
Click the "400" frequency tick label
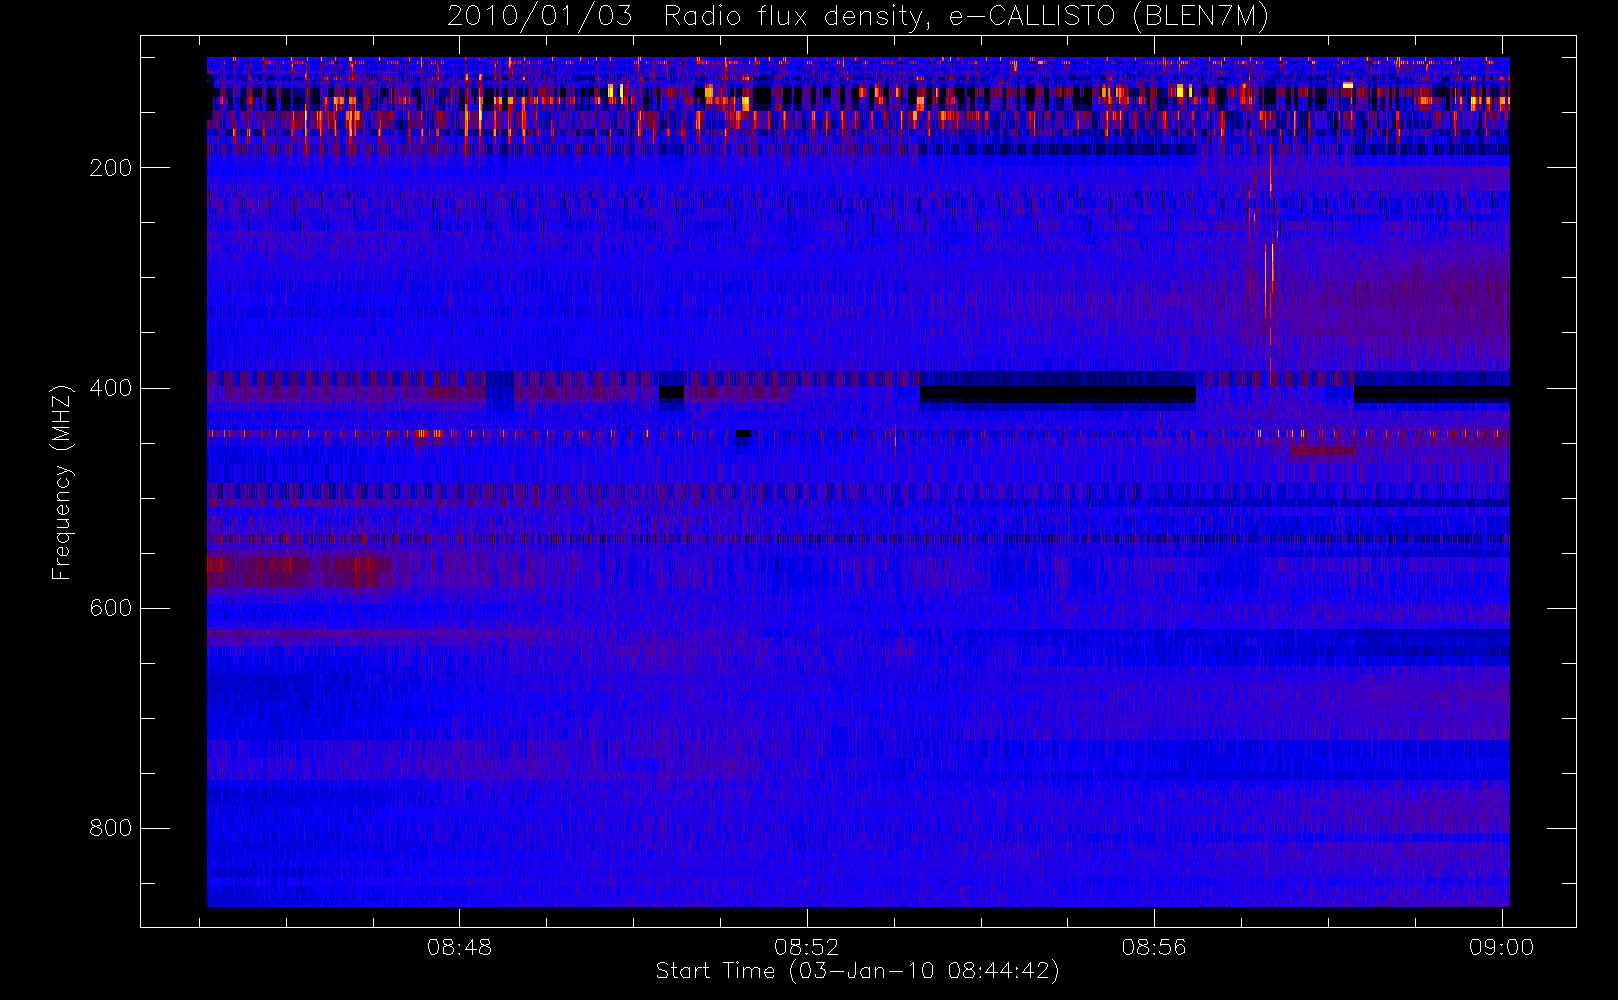point(110,388)
